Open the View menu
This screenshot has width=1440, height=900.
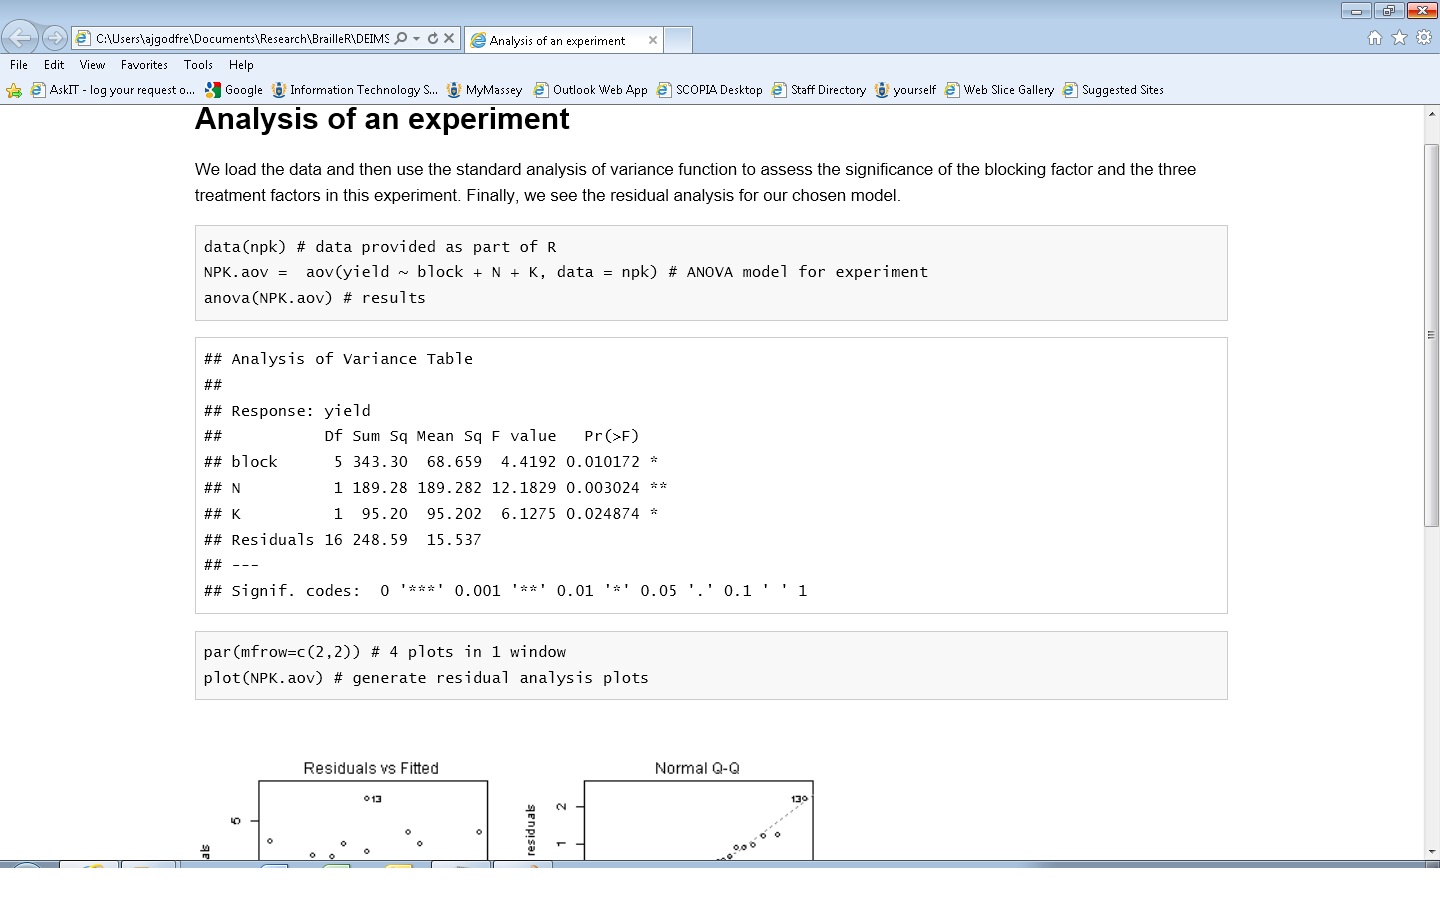coord(92,64)
